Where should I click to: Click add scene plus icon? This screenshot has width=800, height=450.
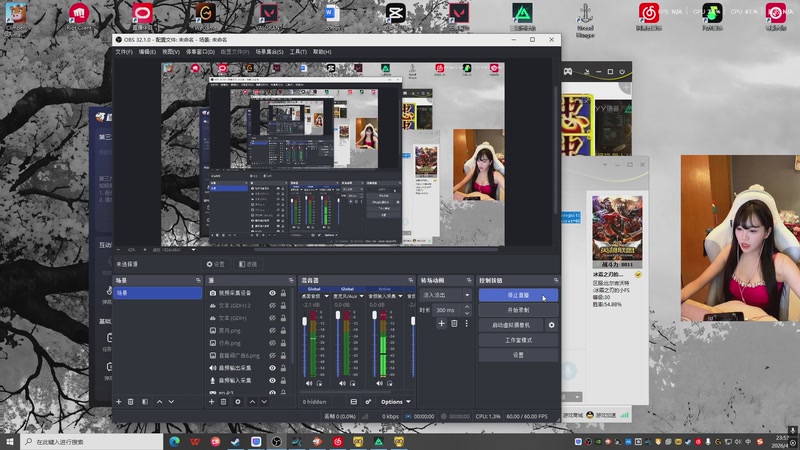(119, 401)
